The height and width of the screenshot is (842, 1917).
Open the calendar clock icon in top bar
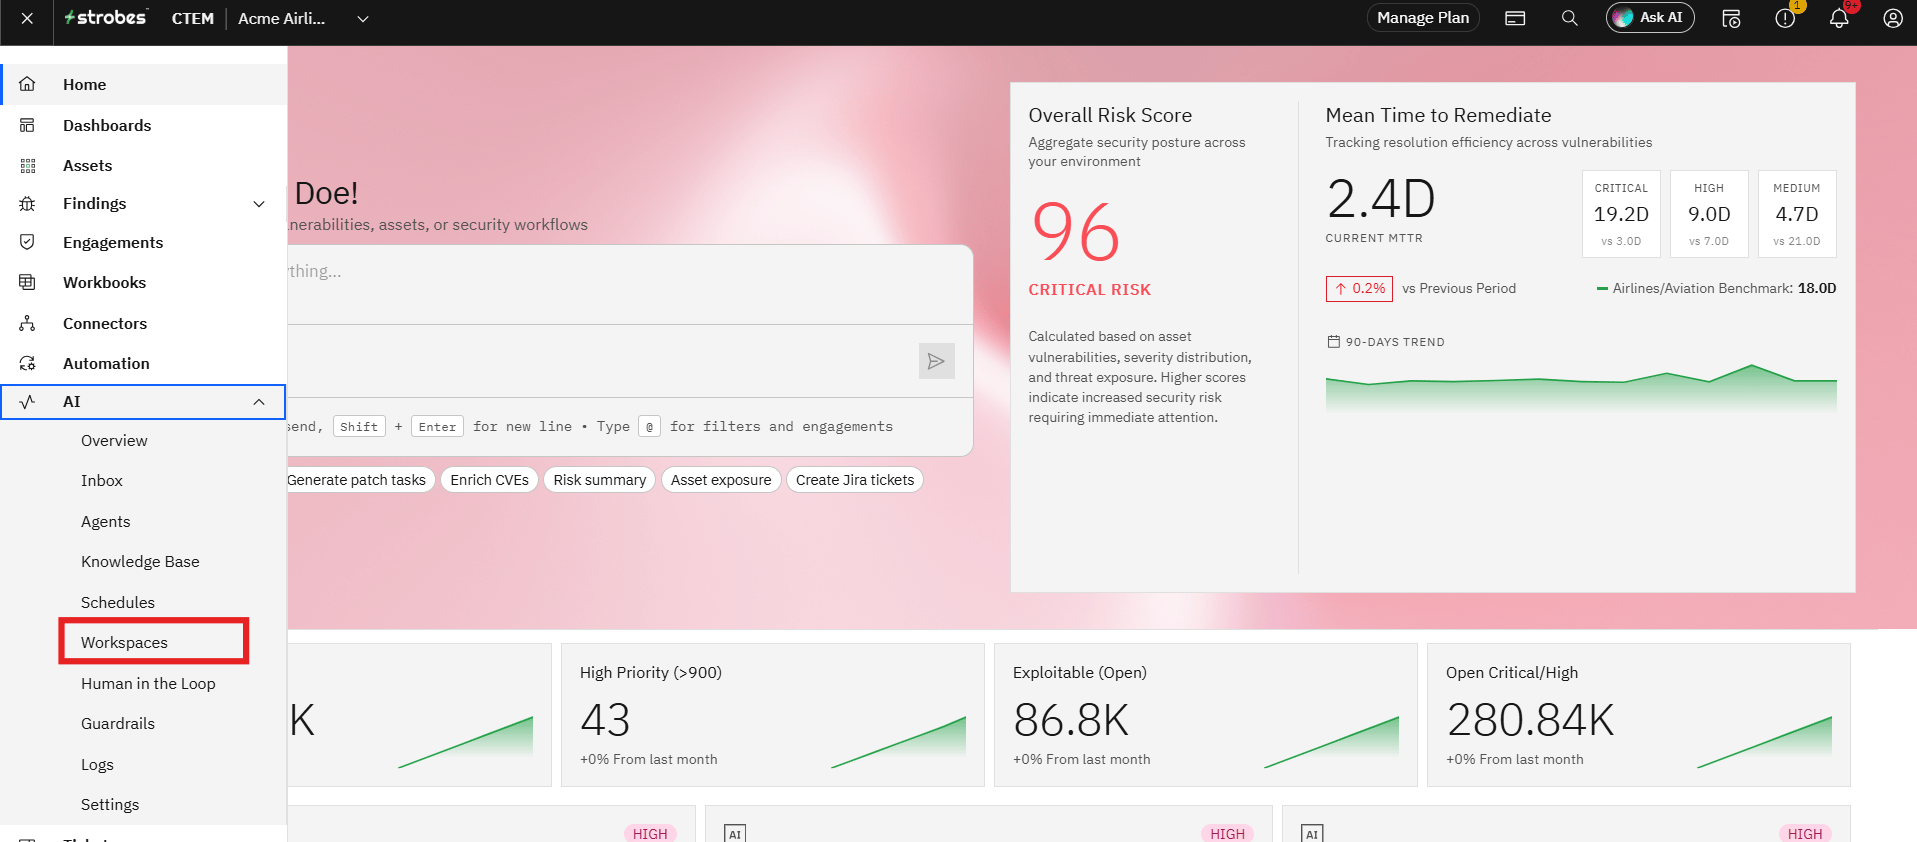click(x=1731, y=18)
